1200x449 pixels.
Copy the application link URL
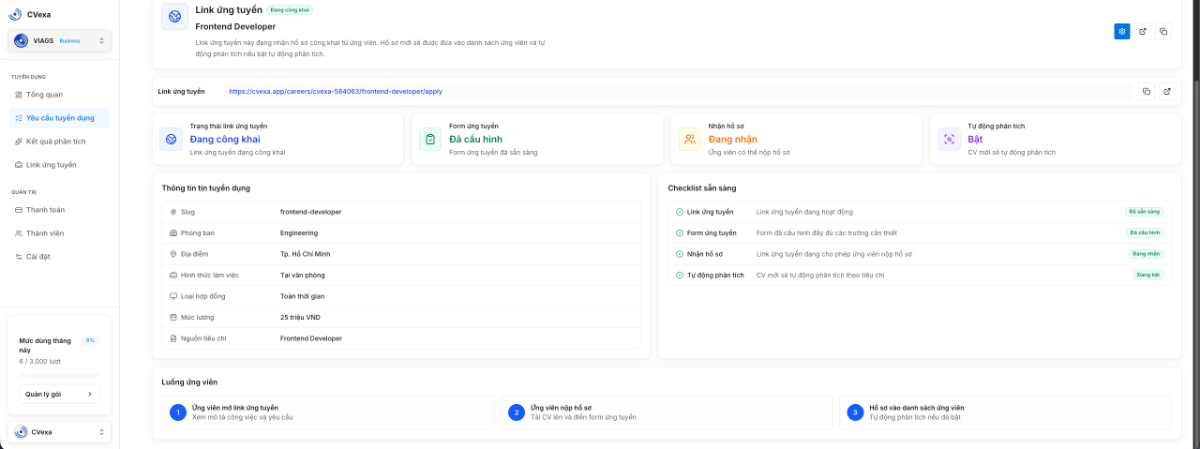point(1146,91)
